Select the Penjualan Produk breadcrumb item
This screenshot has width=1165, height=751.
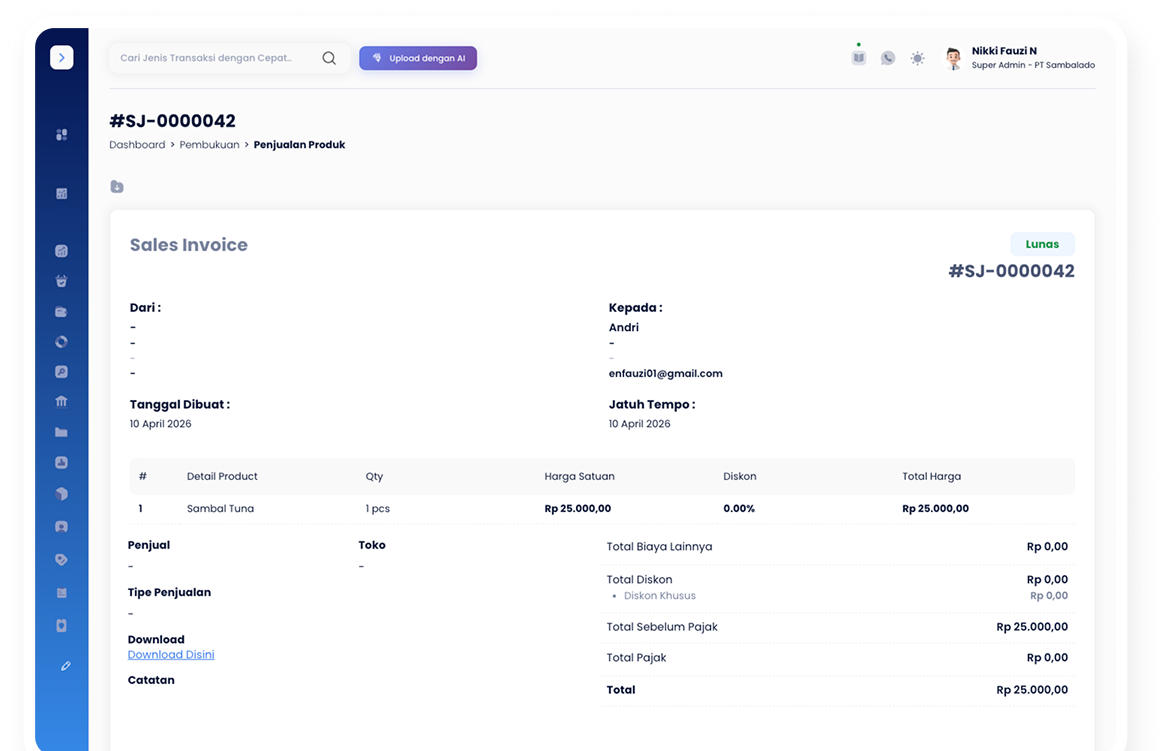tap(299, 144)
